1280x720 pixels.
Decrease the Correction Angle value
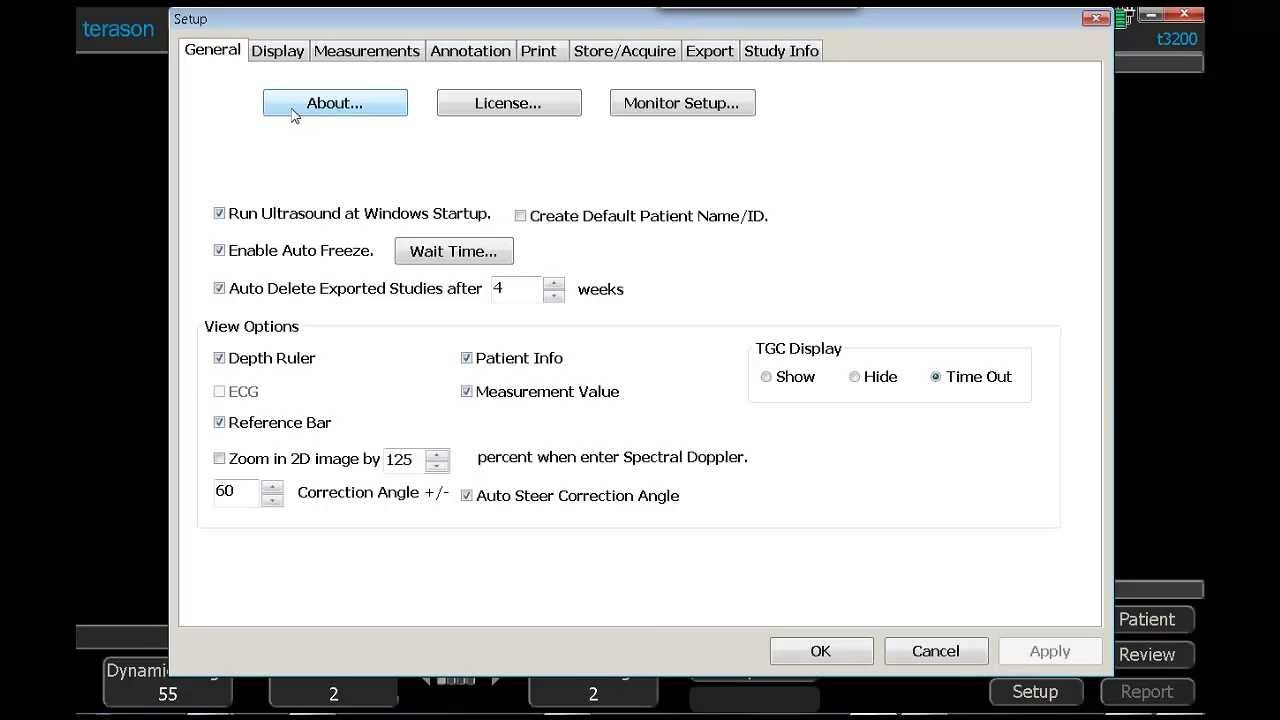tap(272, 500)
